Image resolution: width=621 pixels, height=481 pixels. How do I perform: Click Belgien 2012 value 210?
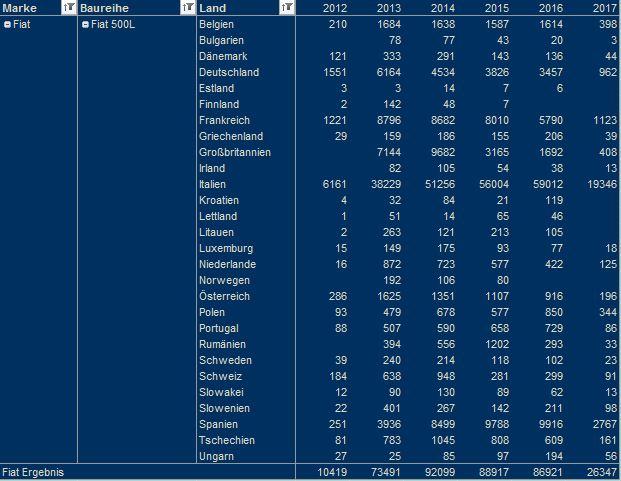[338, 25]
